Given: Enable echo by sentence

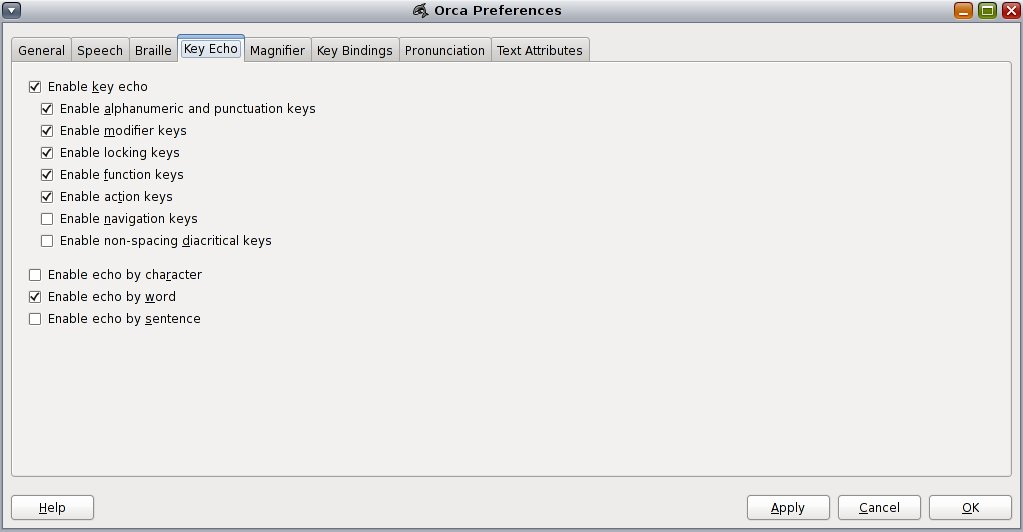Looking at the screenshot, I should click(x=35, y=319).
